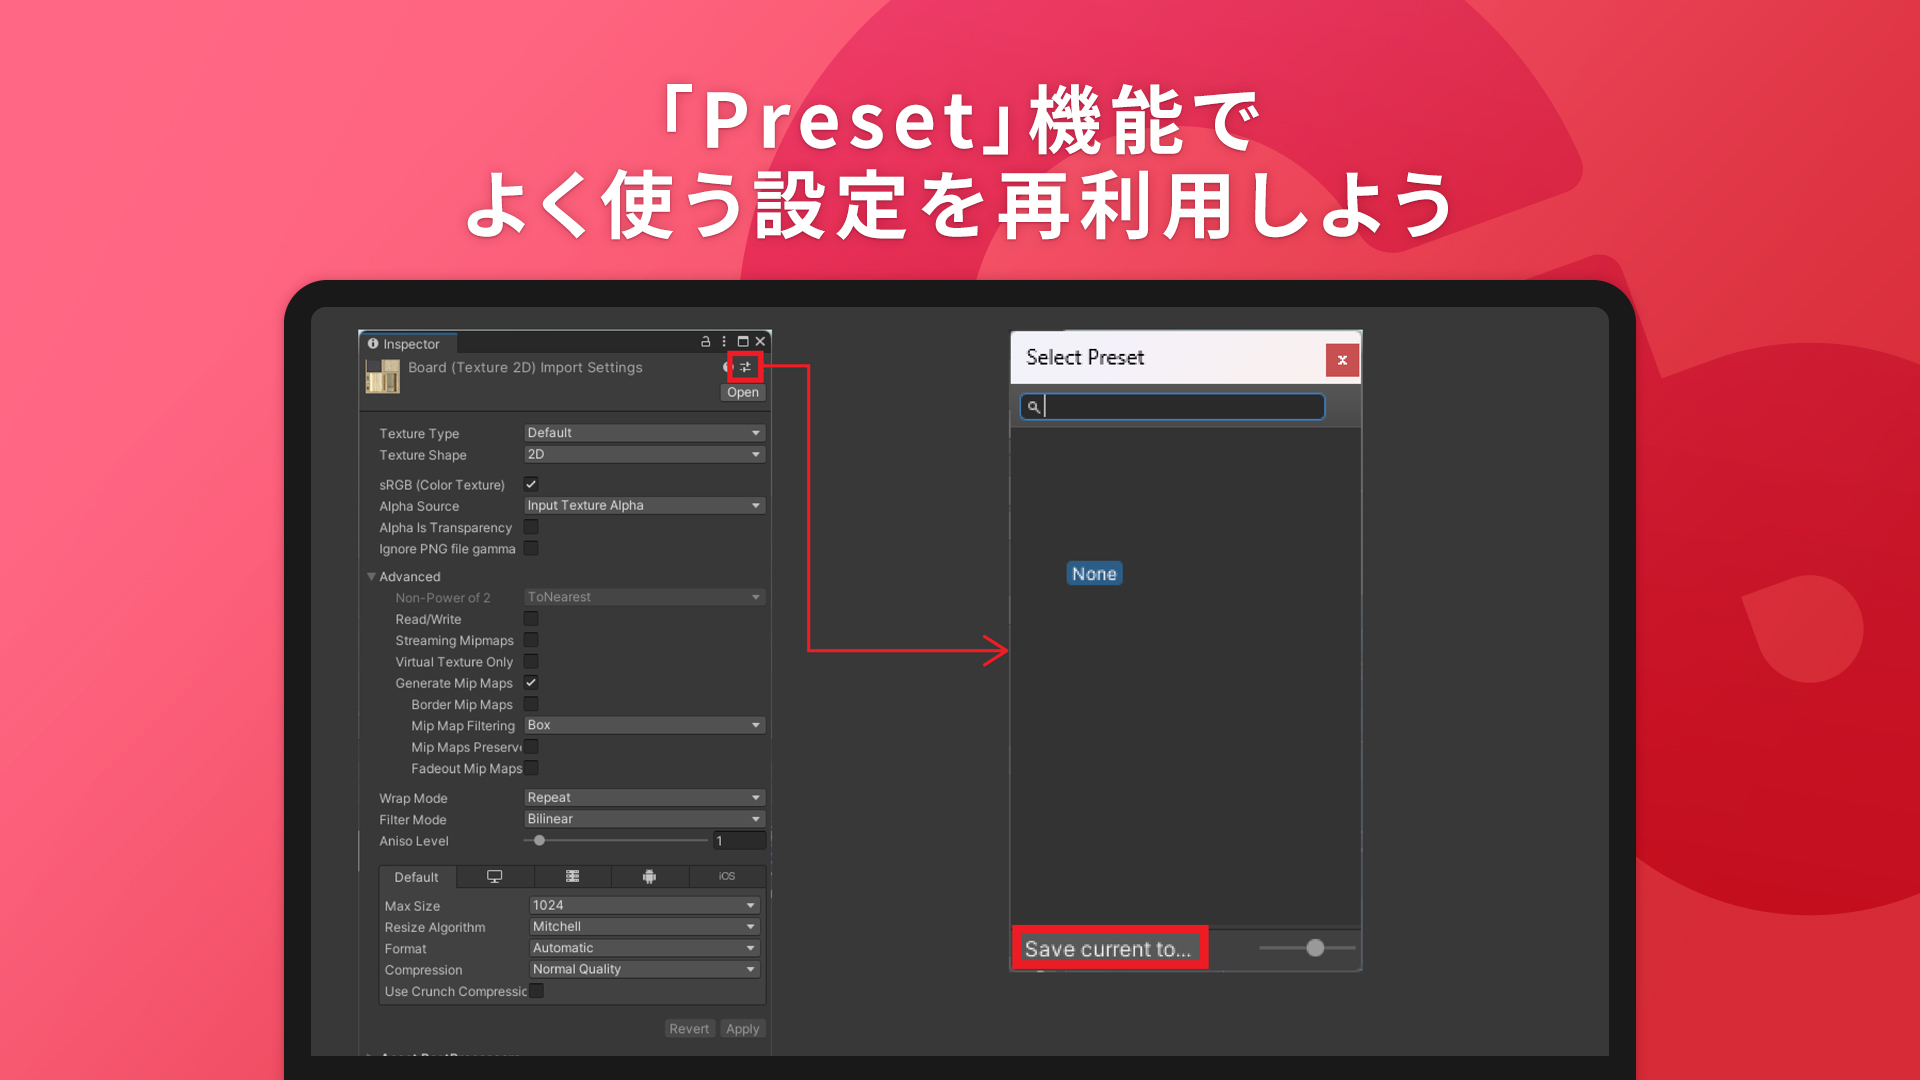
Task: Click the Board texture thumbnail icon
Action: coord(382,377)
